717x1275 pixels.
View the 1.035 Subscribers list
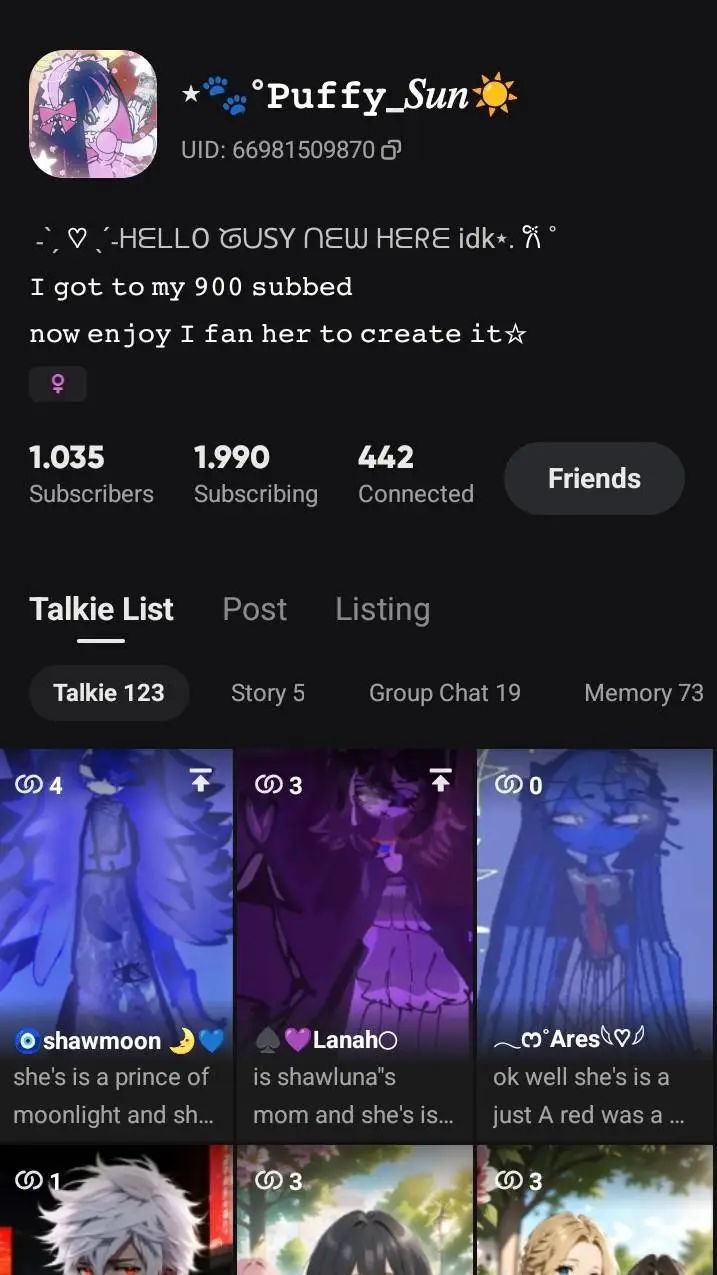click(91, 474)
